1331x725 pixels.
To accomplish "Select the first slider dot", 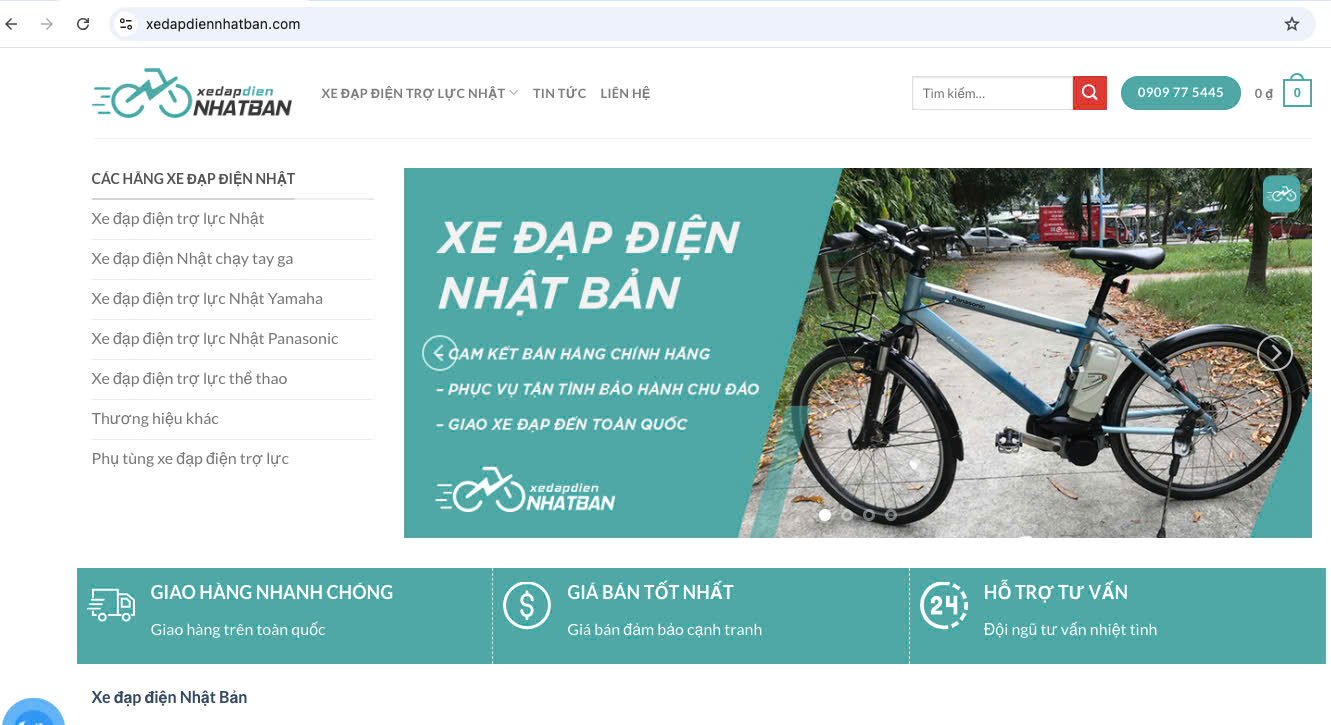I will click(825, 515).
